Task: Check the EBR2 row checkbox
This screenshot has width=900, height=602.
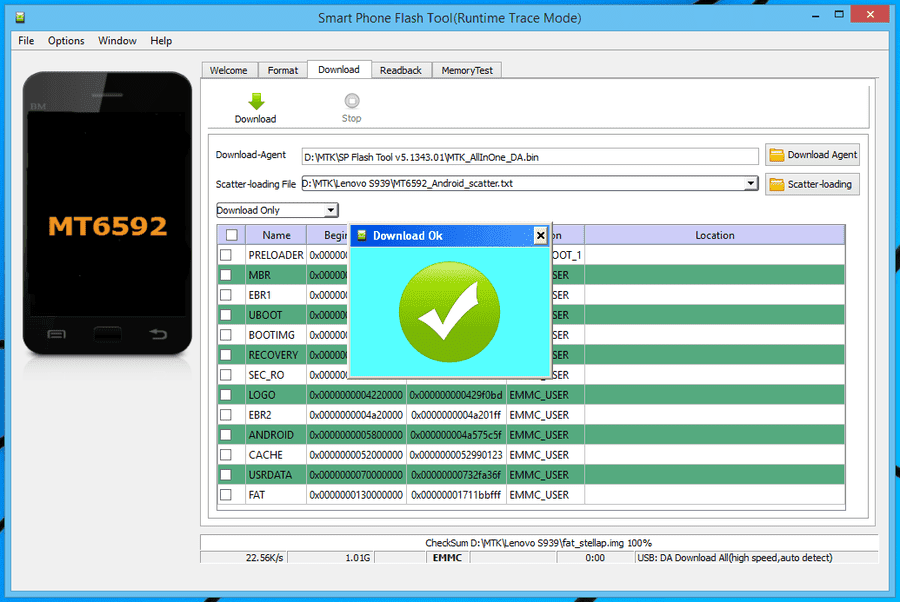Action: (226, 415)
